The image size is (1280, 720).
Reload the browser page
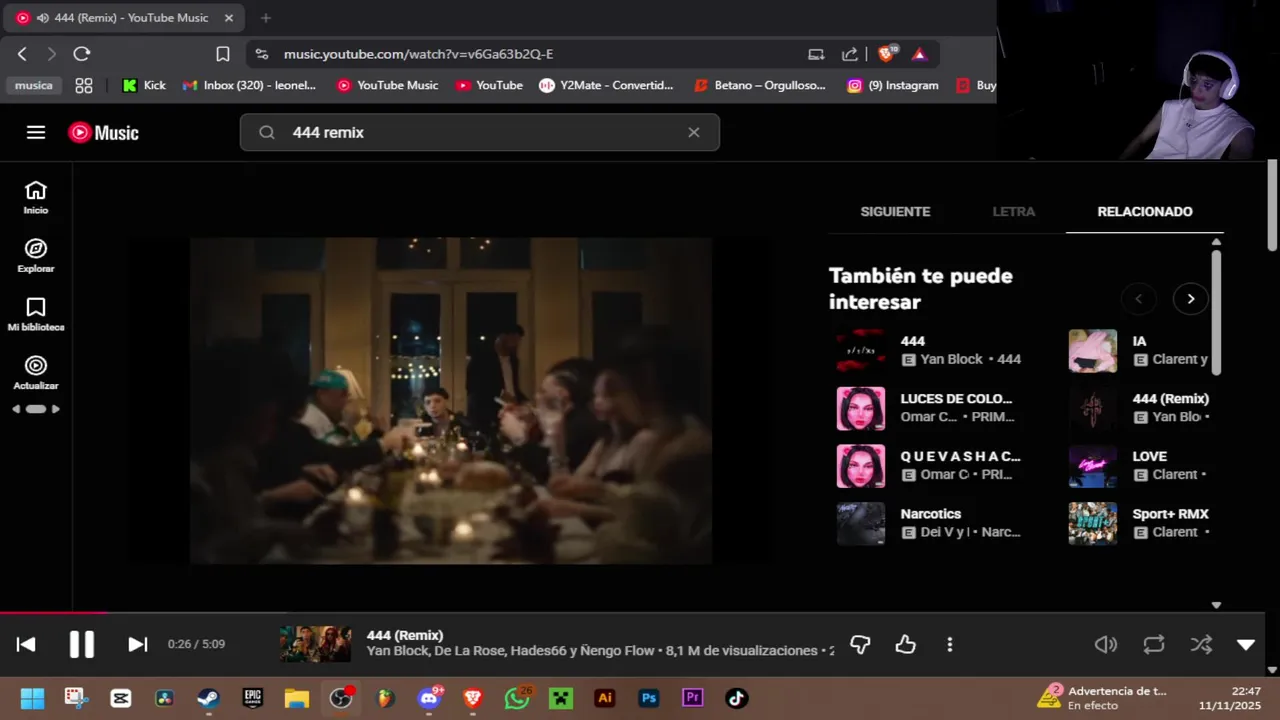pos(82,54)
